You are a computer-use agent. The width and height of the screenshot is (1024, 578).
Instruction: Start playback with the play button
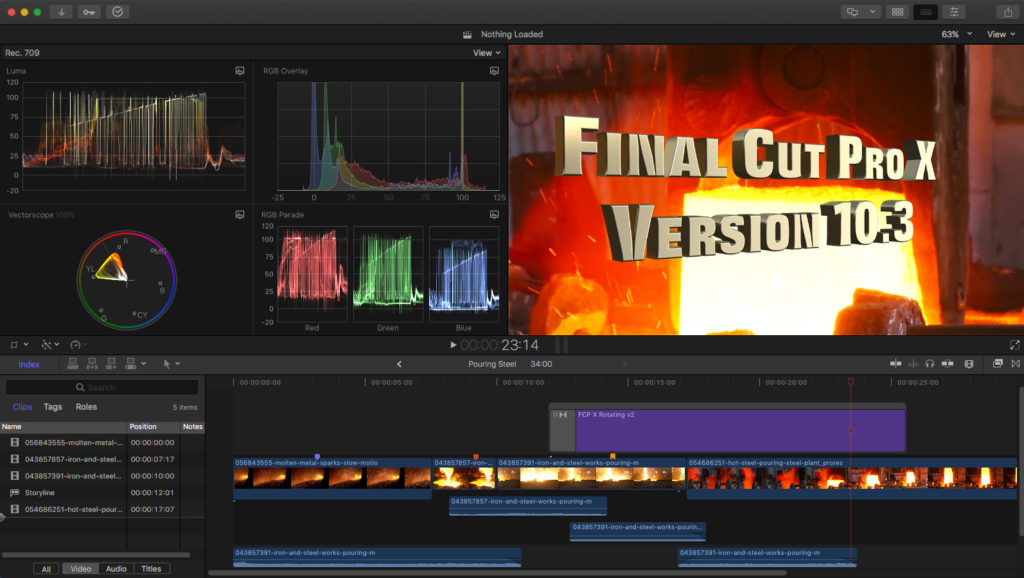(453, 345)
